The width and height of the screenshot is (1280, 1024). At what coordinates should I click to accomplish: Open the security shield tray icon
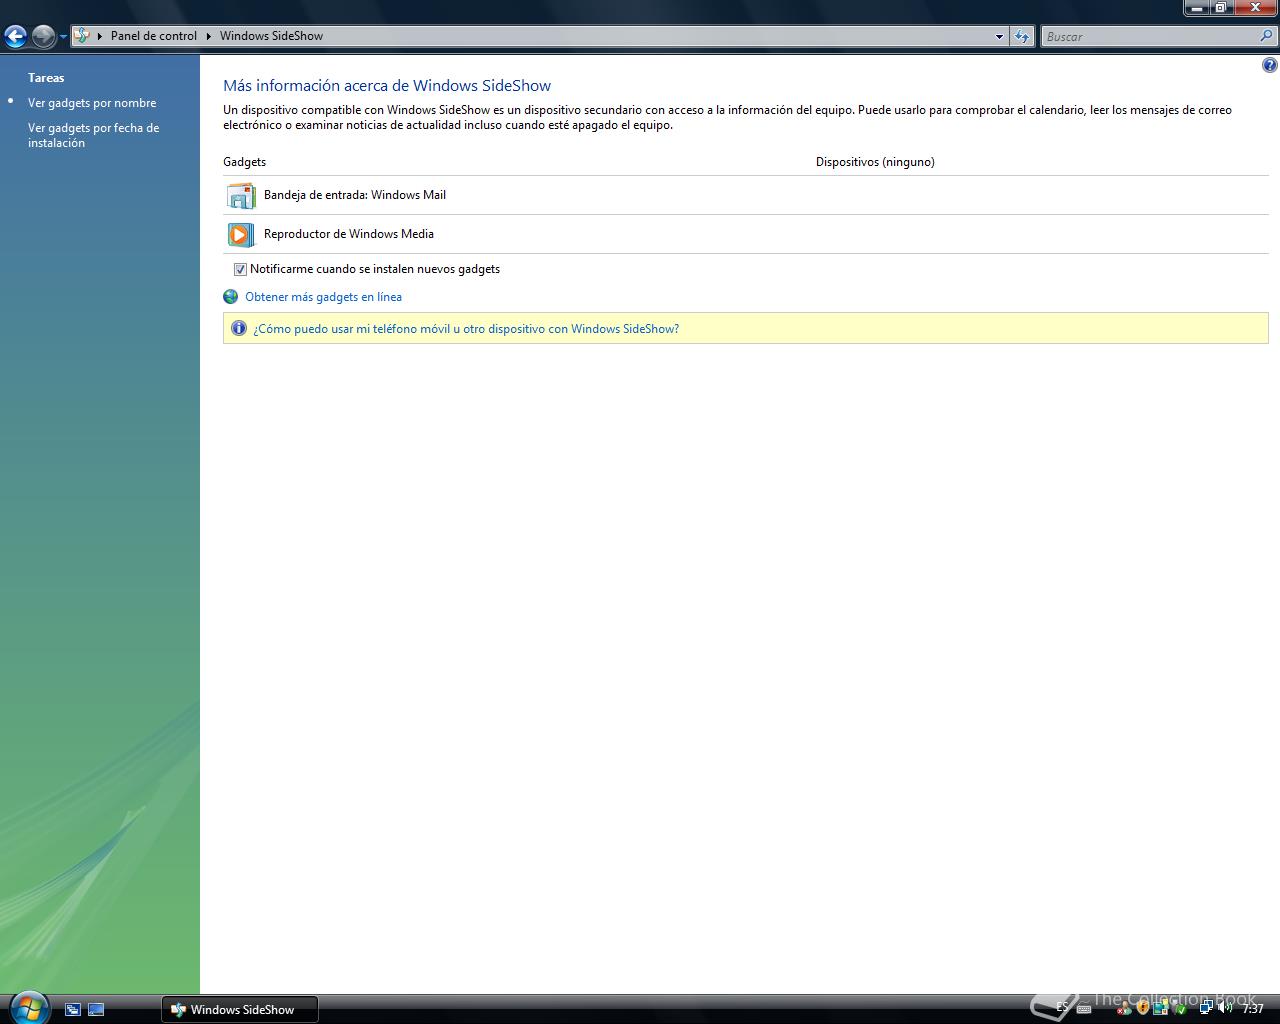(1143, 1007)
